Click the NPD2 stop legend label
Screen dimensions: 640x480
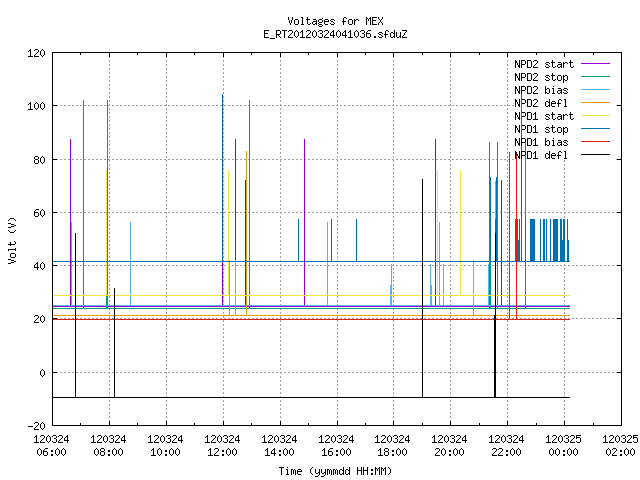coord(541,77)
